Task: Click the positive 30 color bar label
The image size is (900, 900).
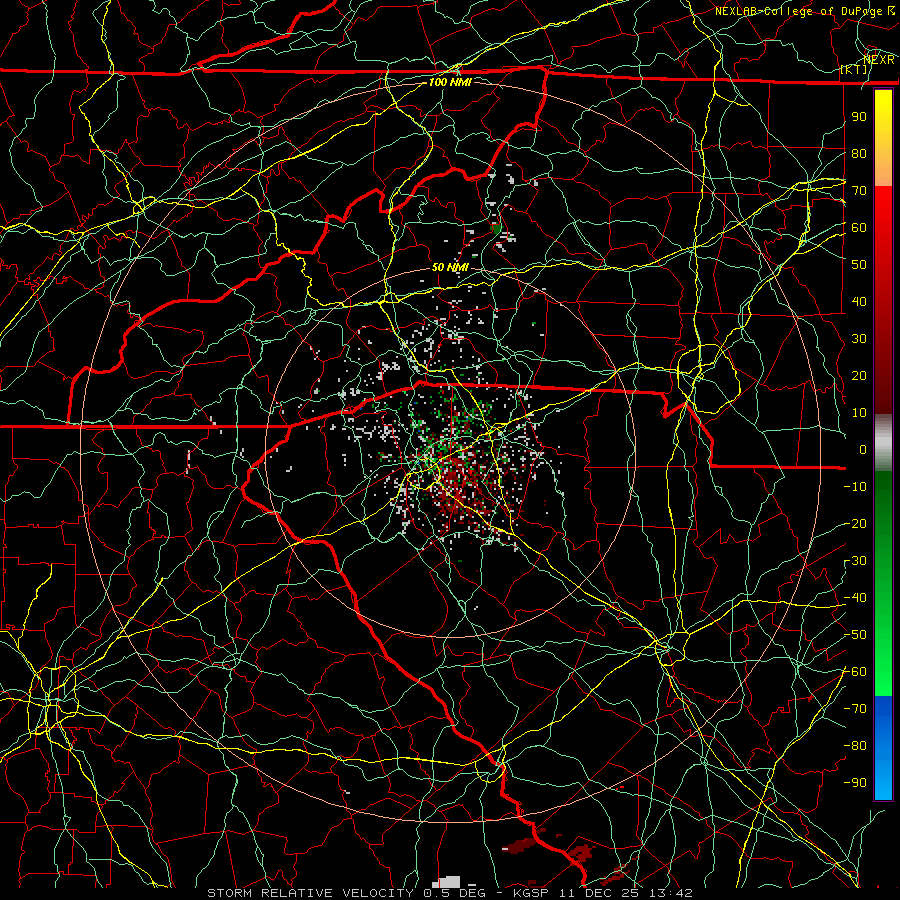Action: [x=859, y=339]
